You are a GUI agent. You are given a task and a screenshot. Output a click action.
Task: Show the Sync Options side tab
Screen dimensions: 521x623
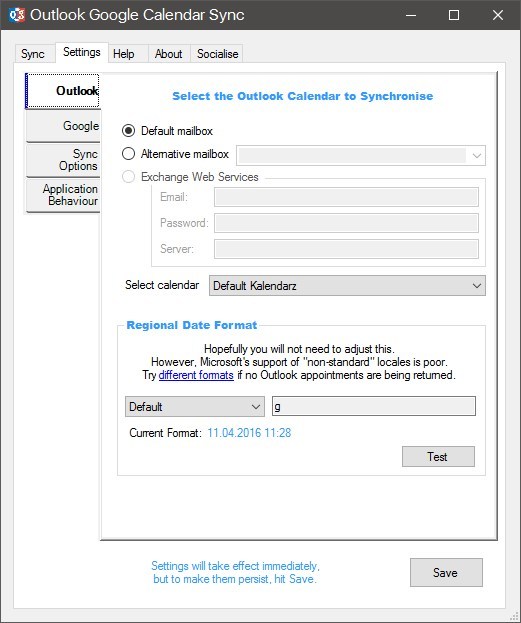[63, 160]
